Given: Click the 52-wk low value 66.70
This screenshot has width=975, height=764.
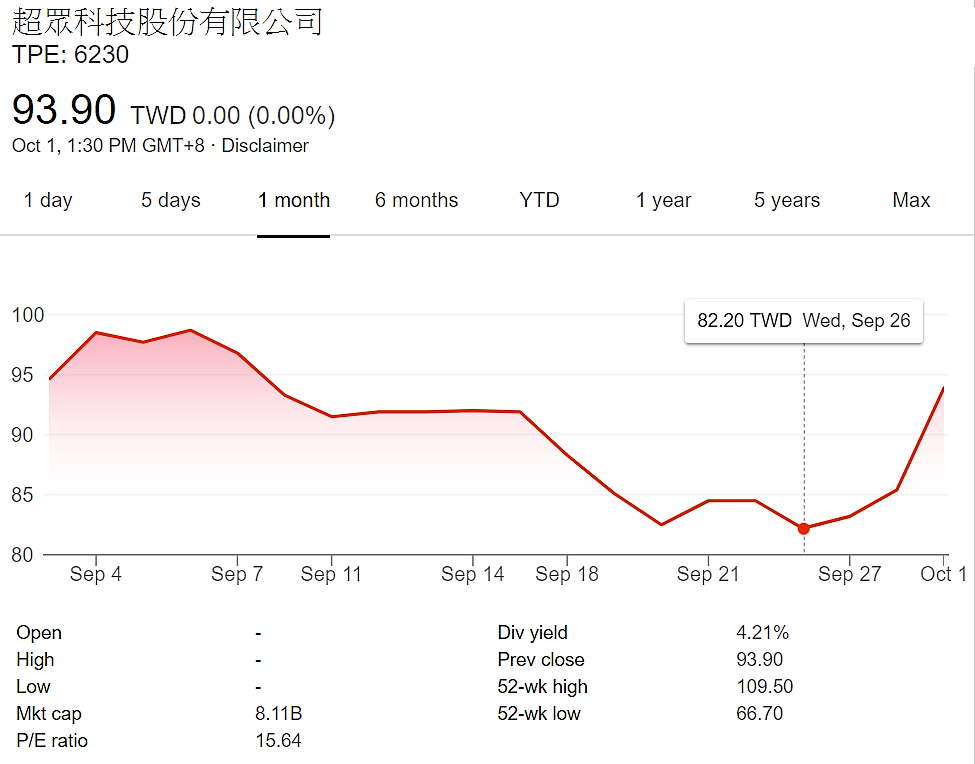Looking at the screenshot, I should [759, 714].
